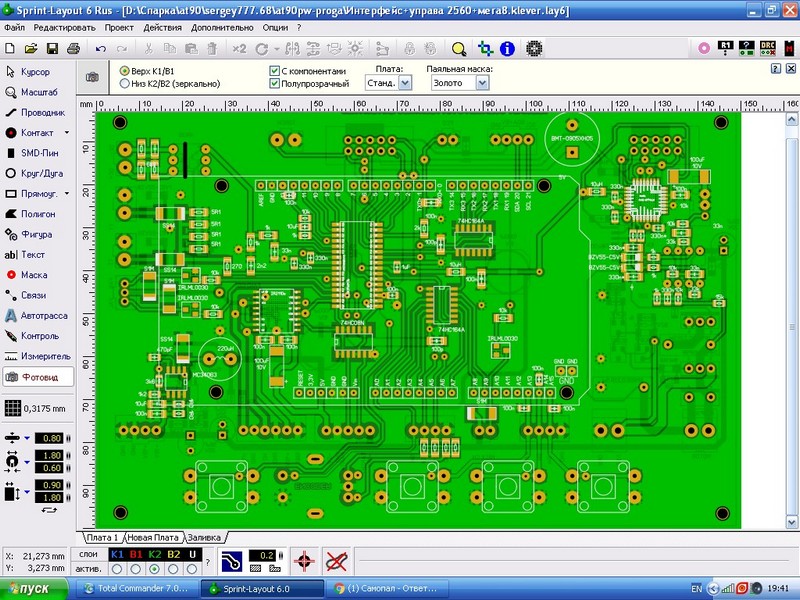Uncheck the С компонентами checkbox
Viewport: 800px width, 600px height.
point(275,72)
